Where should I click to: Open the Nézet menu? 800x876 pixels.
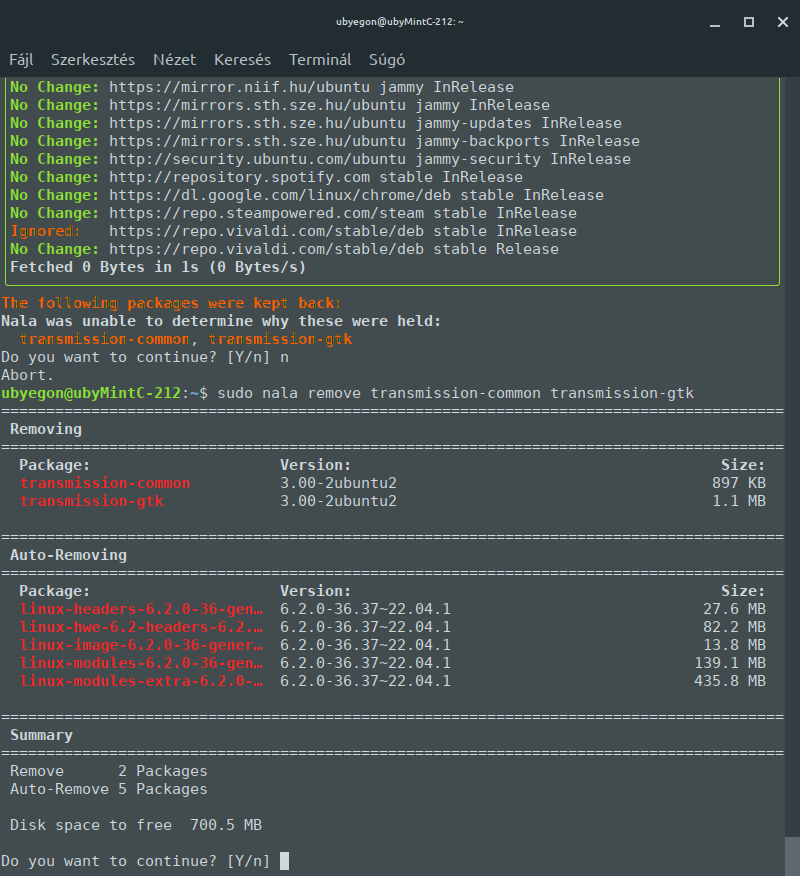pyautogui.click(x=175, y=60)
